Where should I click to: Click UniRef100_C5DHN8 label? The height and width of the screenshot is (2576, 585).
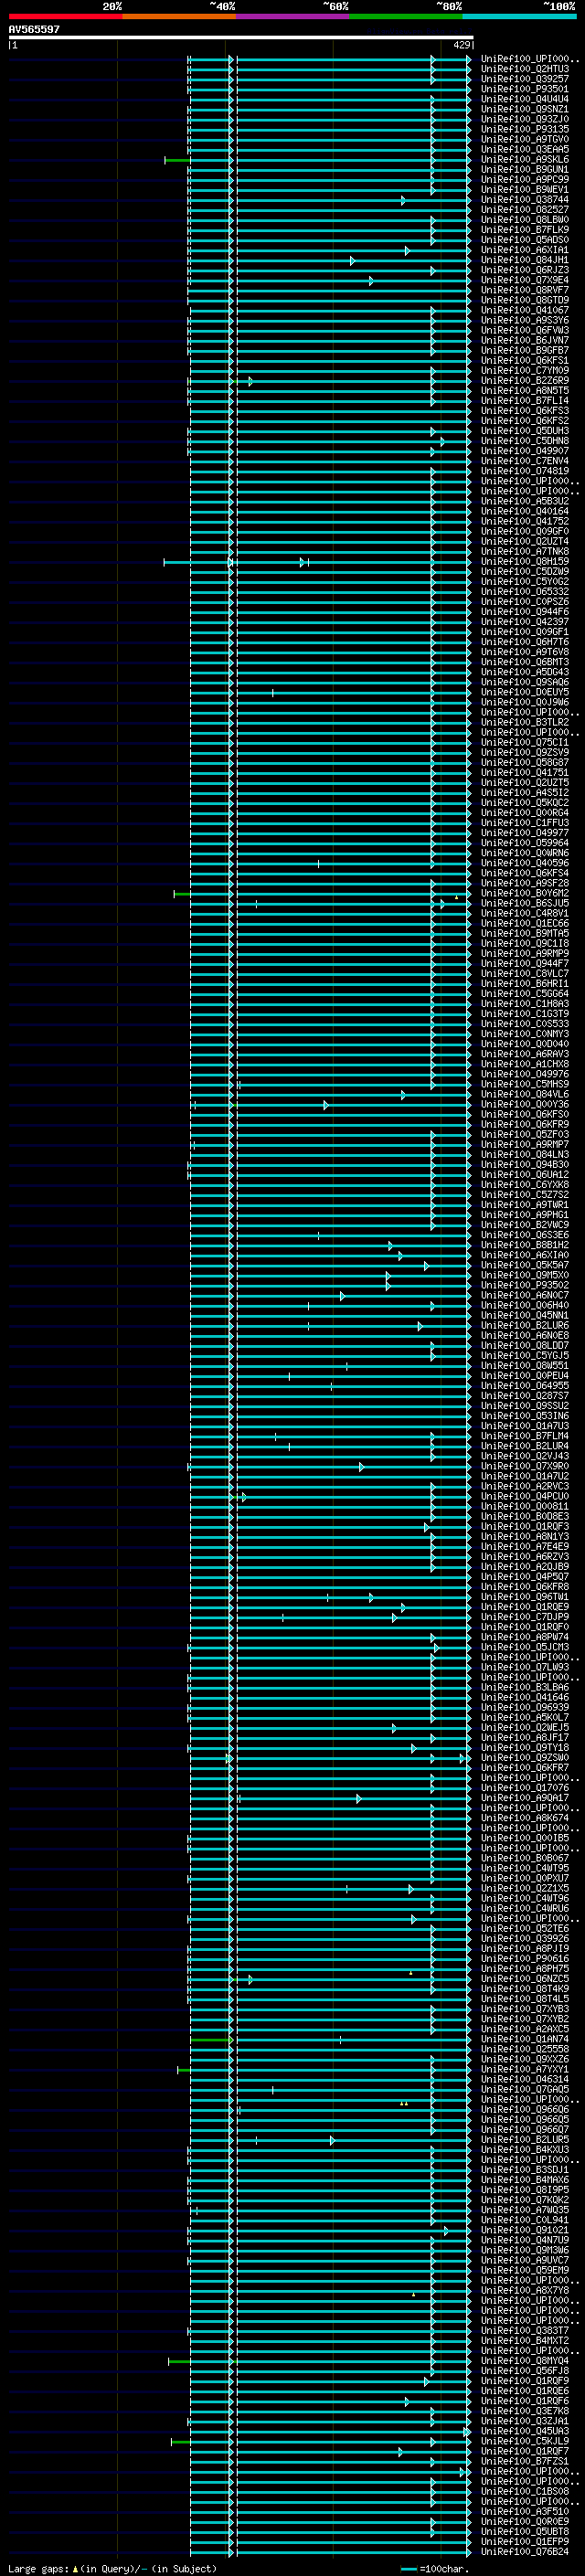click(525, 441)
